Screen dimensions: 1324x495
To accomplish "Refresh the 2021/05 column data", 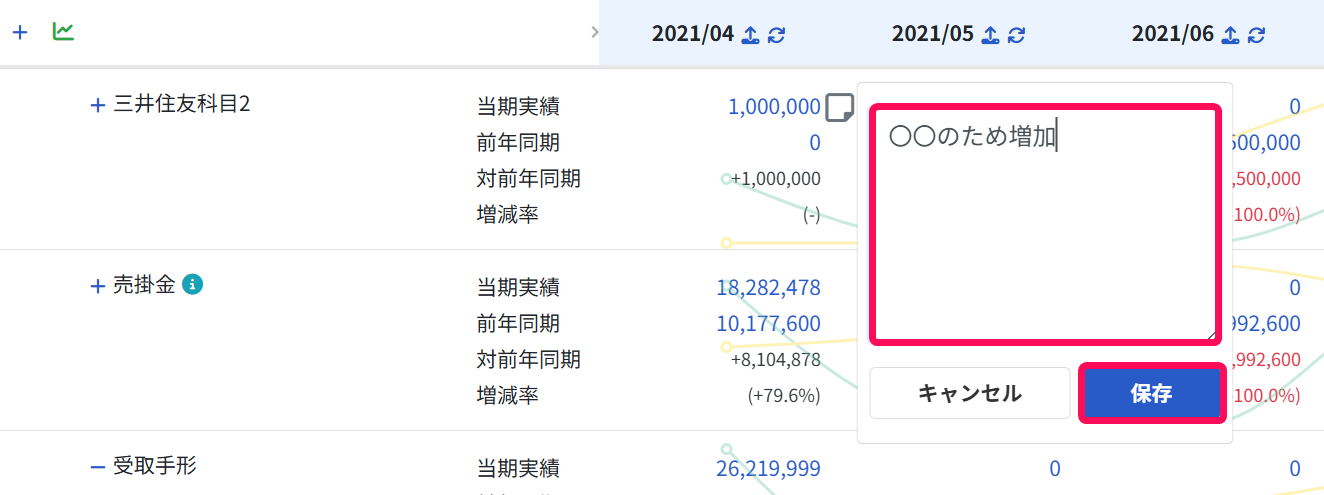I will tap(1016, 34).
